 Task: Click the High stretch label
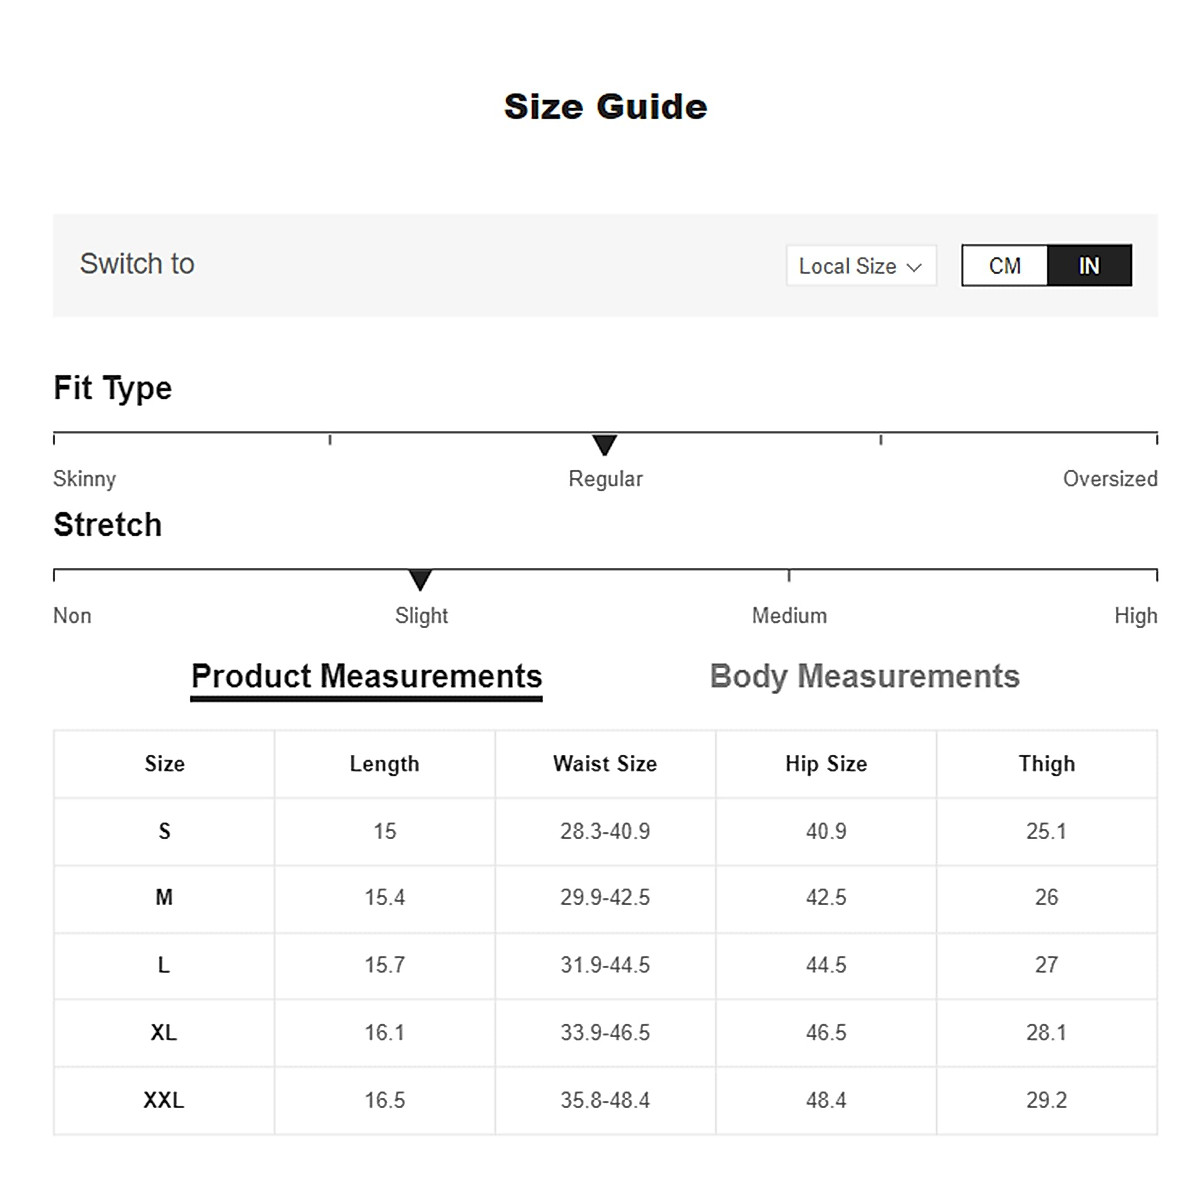pos(1135,616)
